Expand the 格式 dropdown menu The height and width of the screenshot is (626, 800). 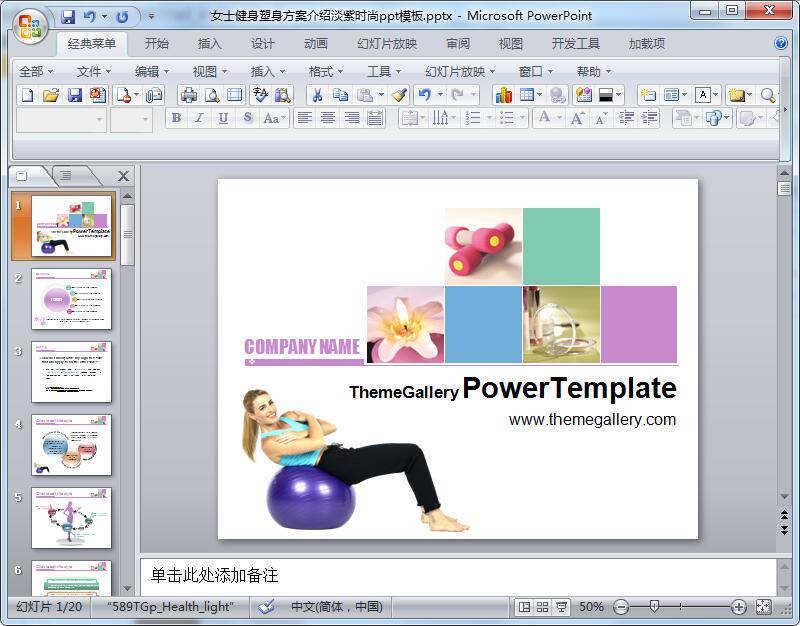coord(326,71)
